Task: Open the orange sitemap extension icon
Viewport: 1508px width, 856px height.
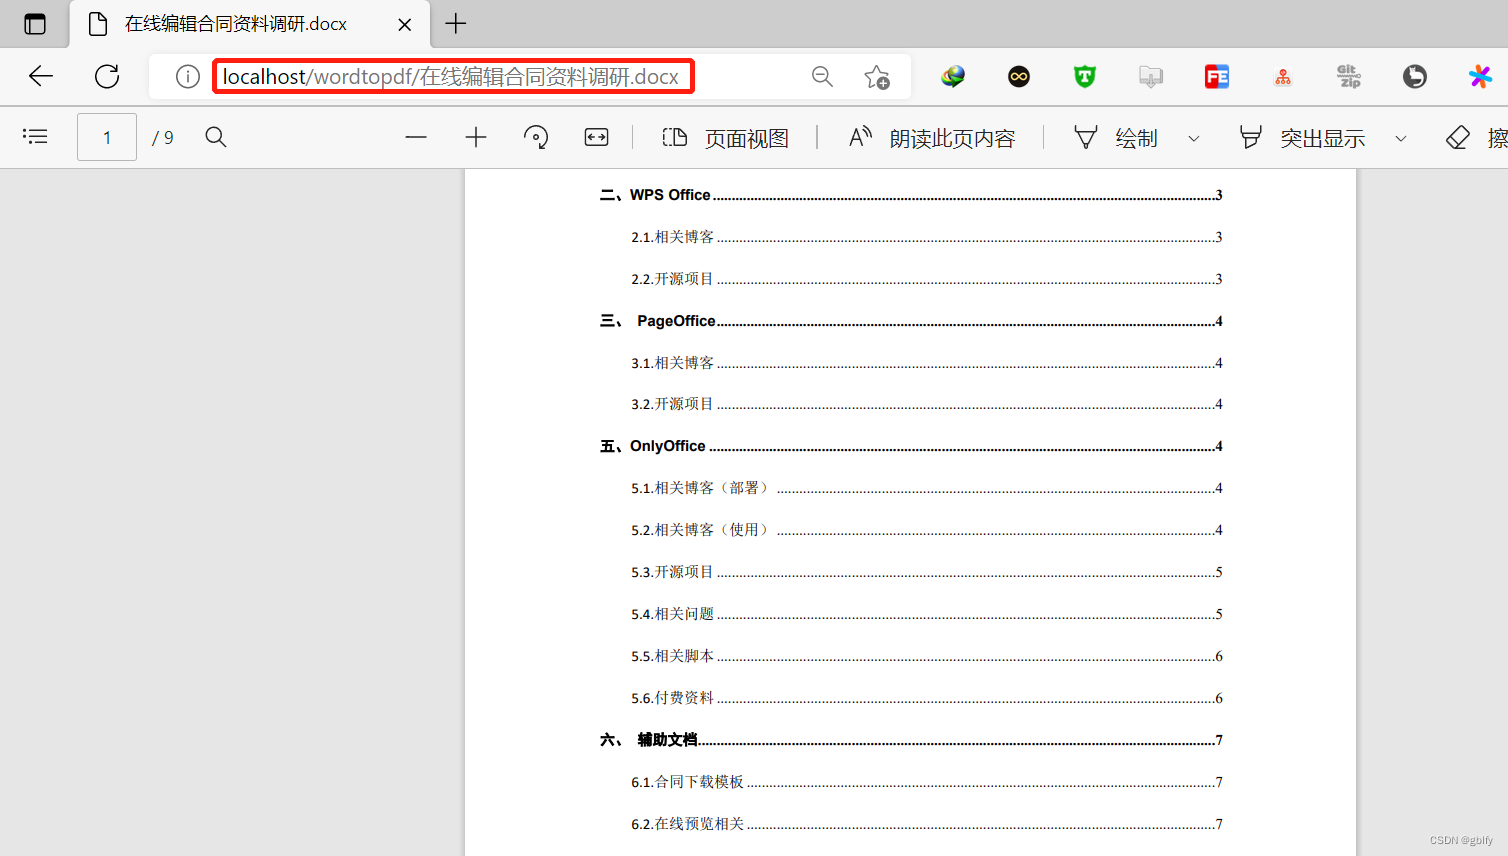Action: 1283,76
